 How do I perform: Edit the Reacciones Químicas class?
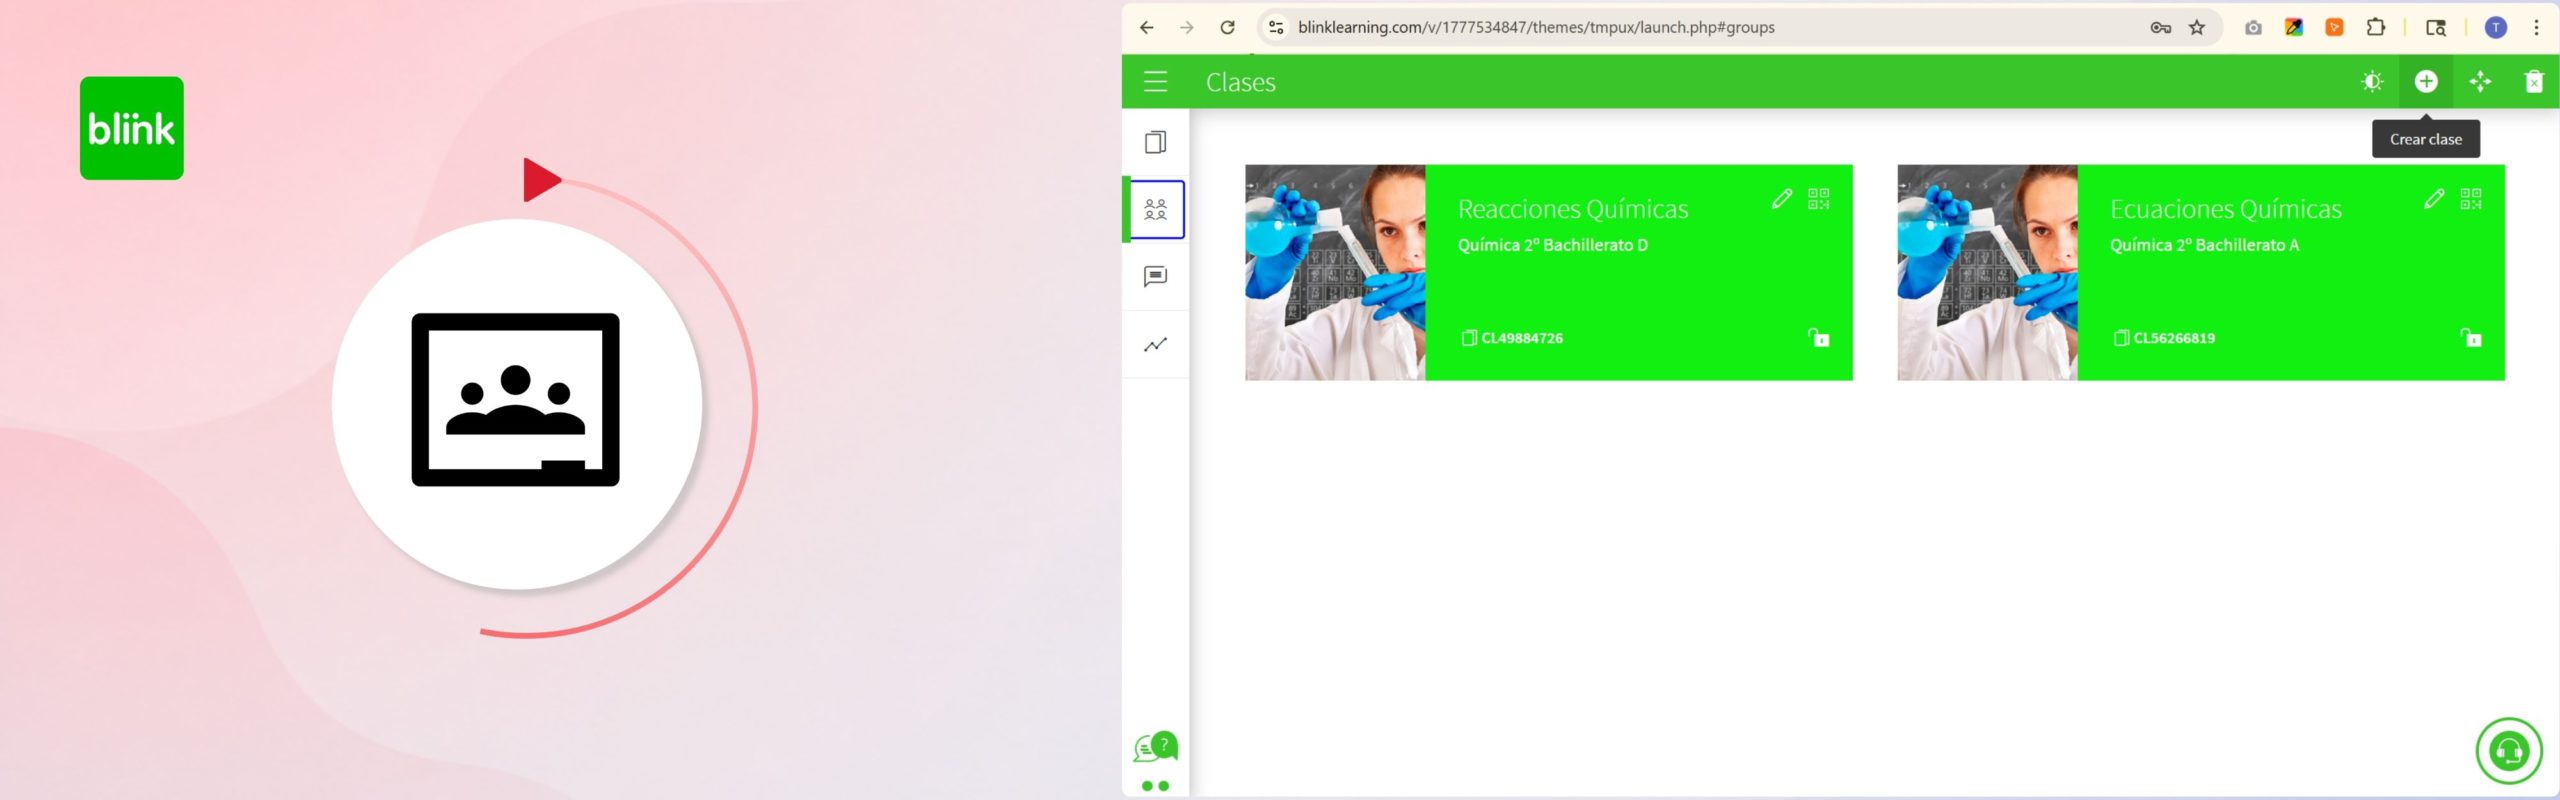1782,199
